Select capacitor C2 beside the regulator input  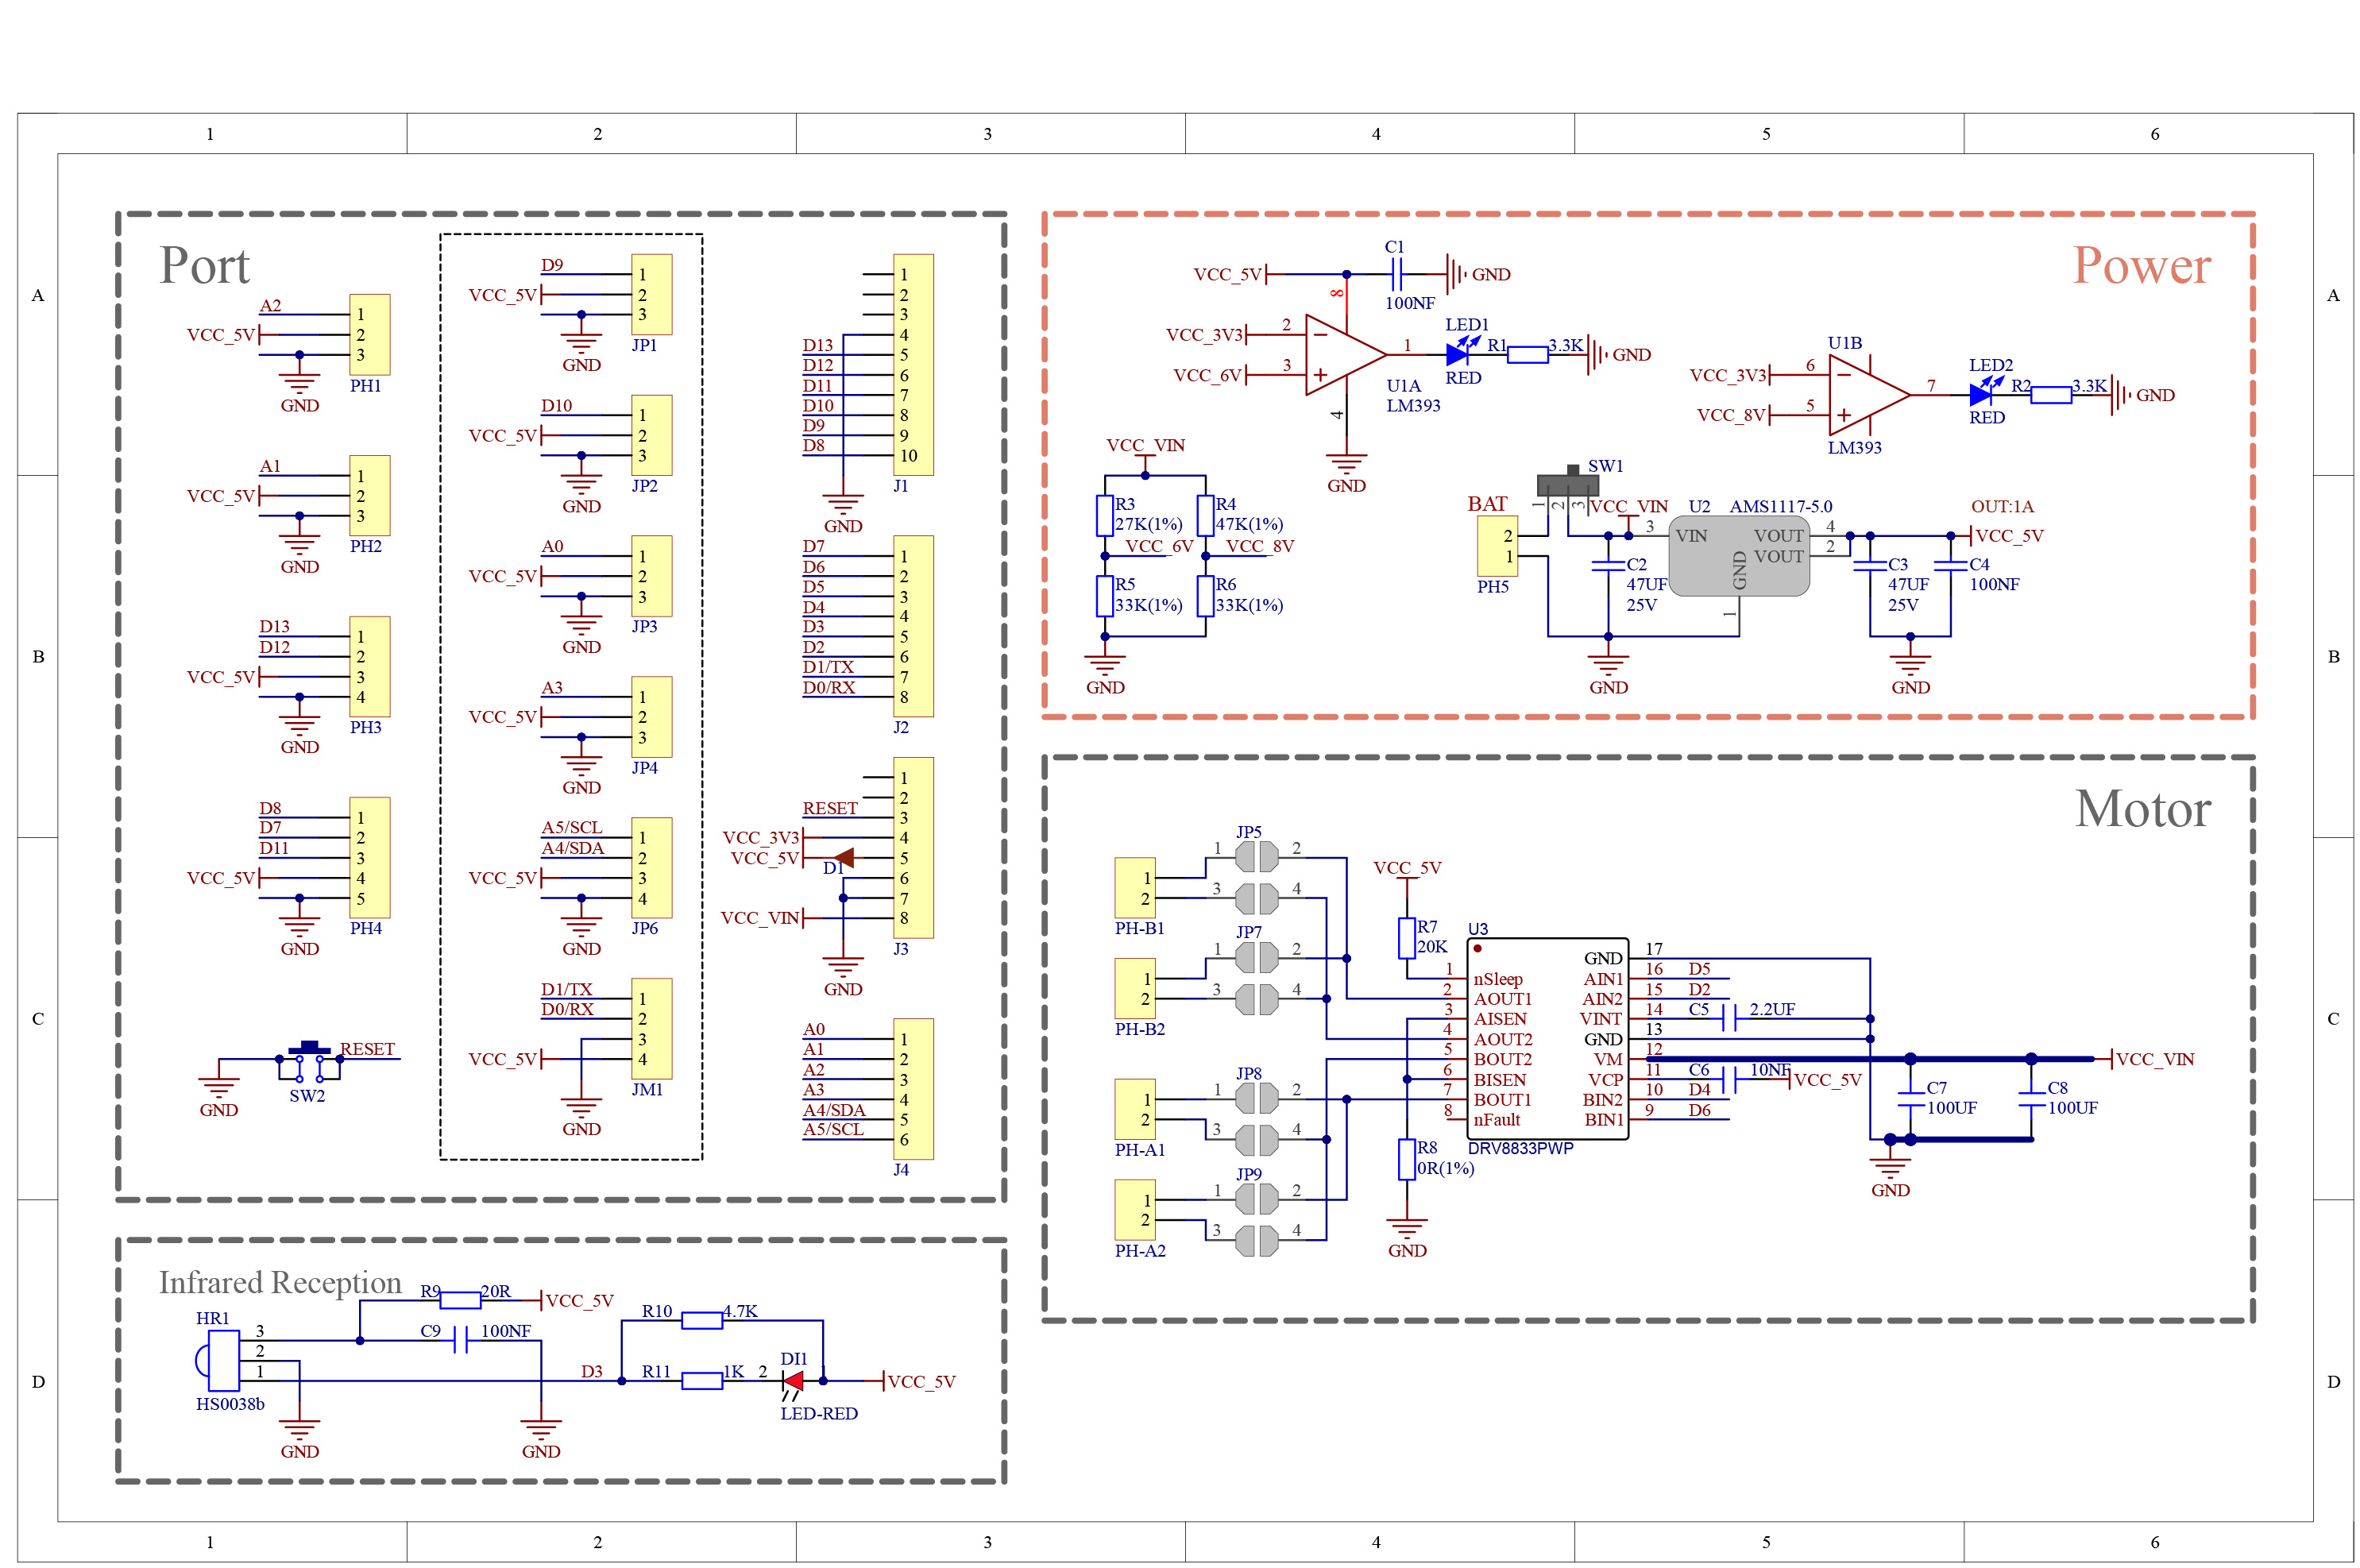pyautogui.click(x=1607, y=566)
